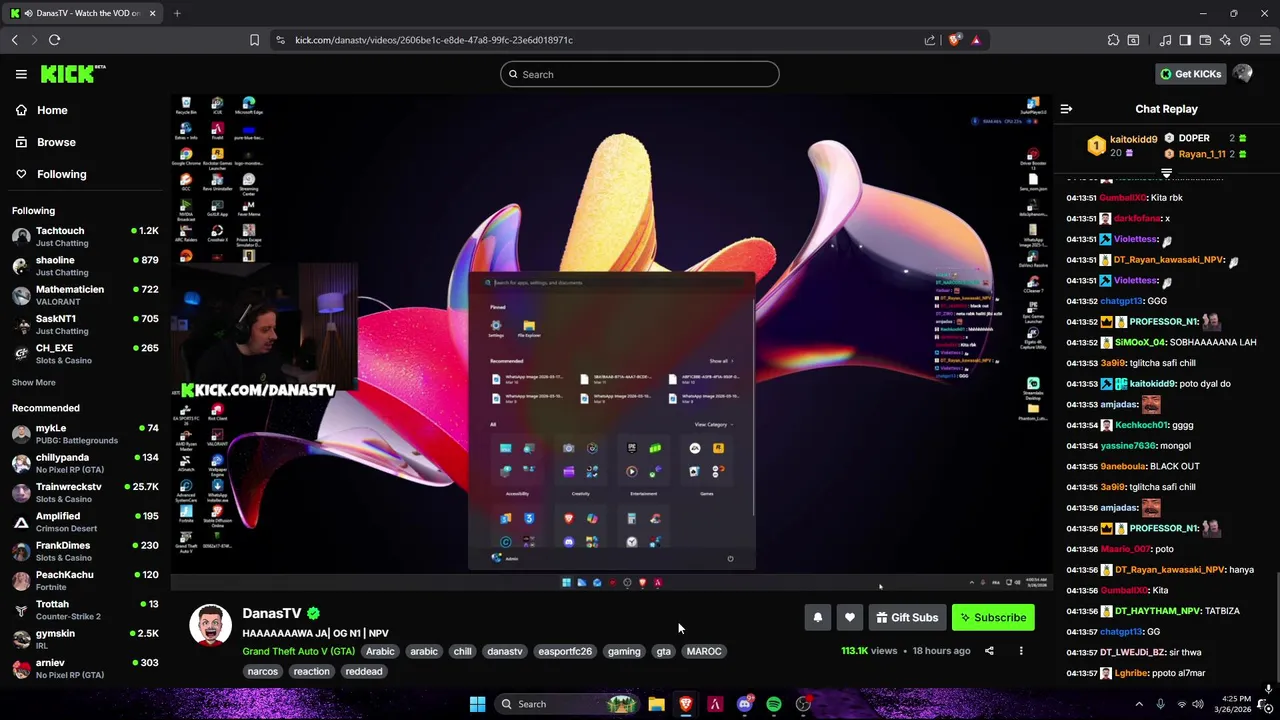The width and height of the screenshot is (1280, 720).
Task: Click DanasTV streamer avatar
Action: [210, 625]
